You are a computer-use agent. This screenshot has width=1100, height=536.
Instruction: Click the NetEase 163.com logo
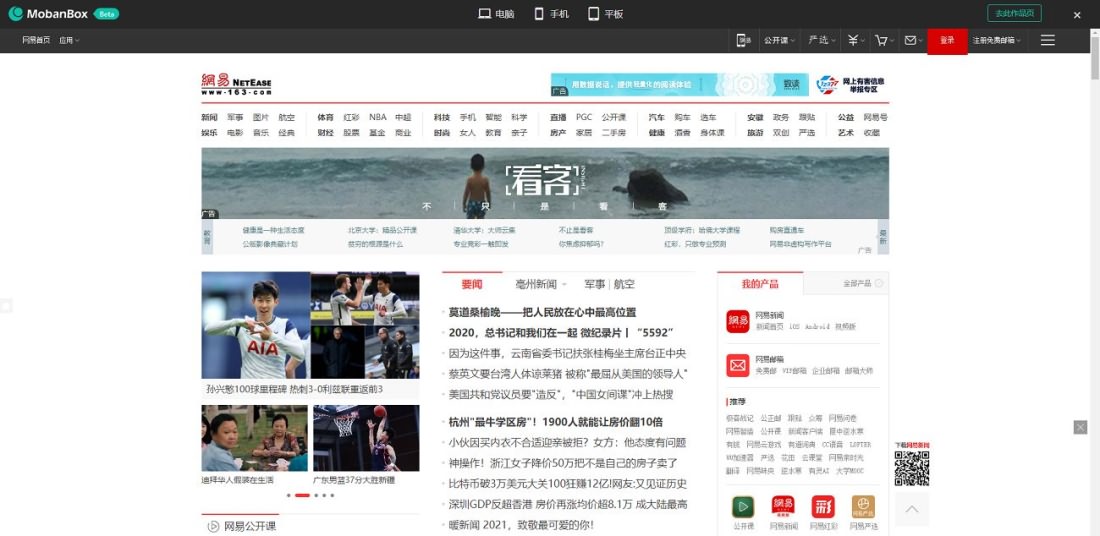[236, 84]
